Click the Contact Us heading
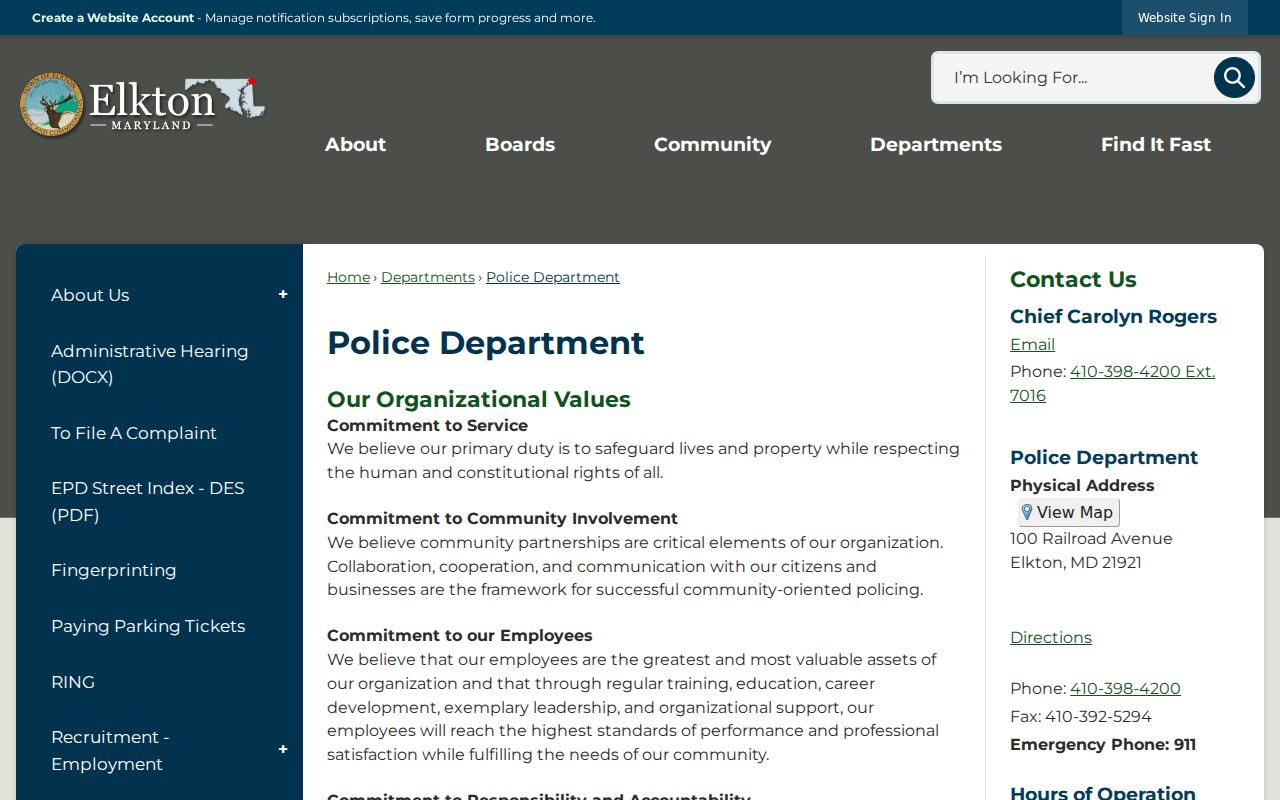This screenshot has height=800, width=1280. click(x=1073, y=279)
